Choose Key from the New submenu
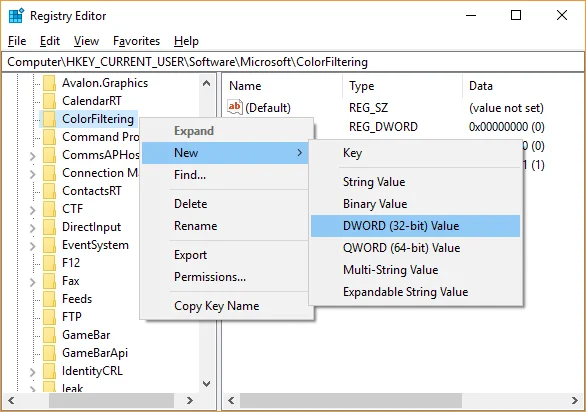The height and width of the screenshot is (412, 586). (x=415, y=153)
